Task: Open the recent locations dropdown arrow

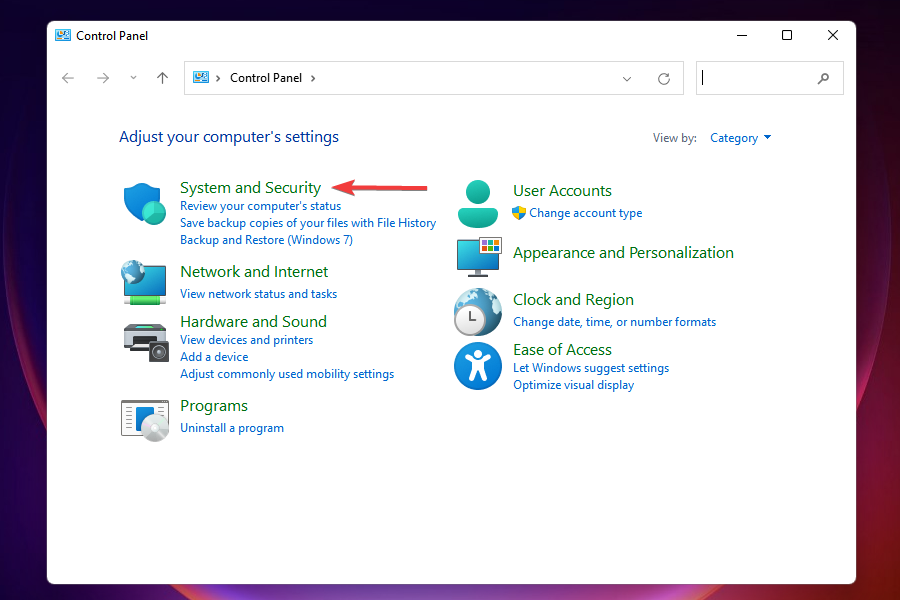Action: pyautogui.click(x=133, y=78)
